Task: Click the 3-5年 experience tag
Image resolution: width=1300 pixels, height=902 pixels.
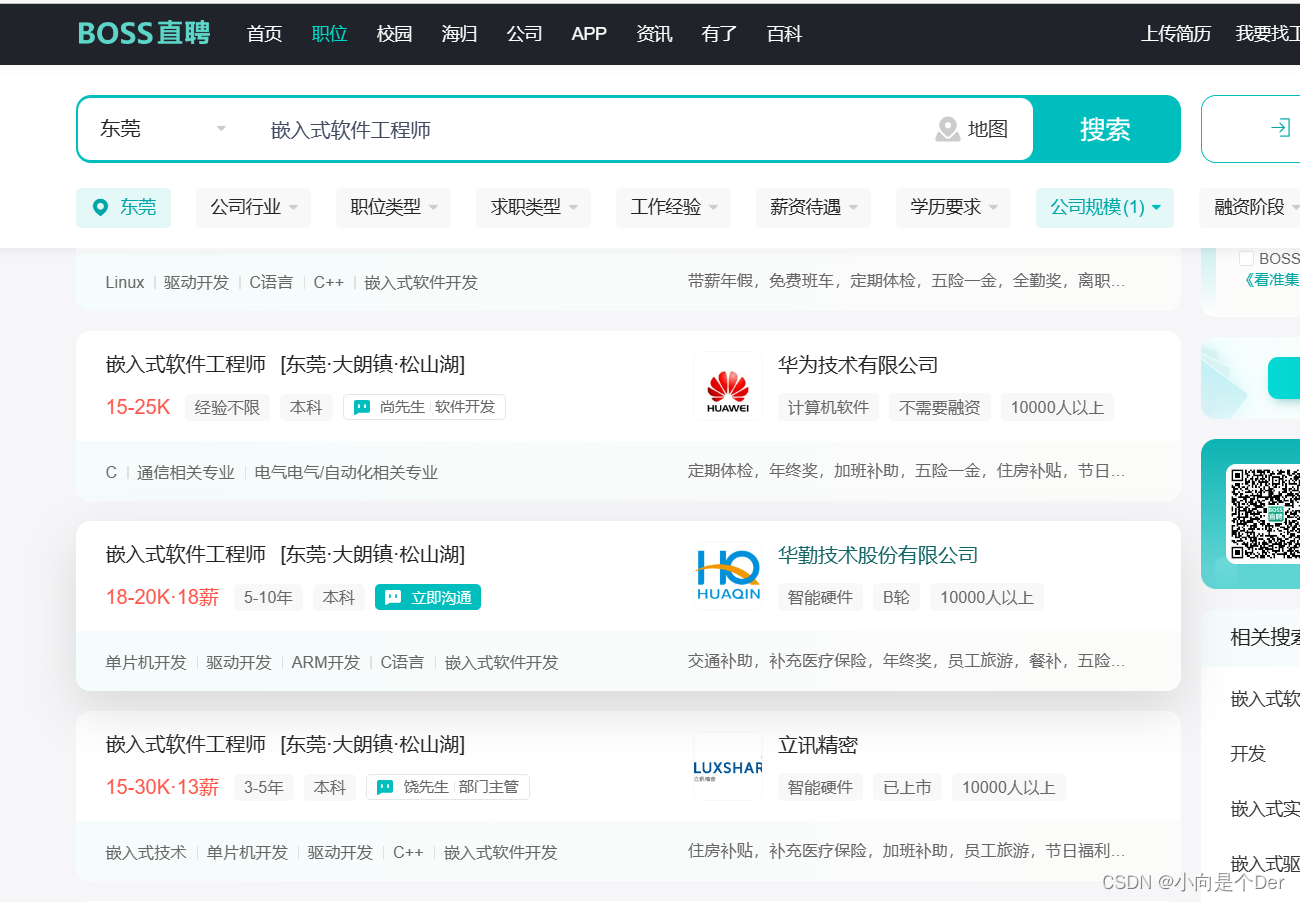Action: [x=264, y=787]
